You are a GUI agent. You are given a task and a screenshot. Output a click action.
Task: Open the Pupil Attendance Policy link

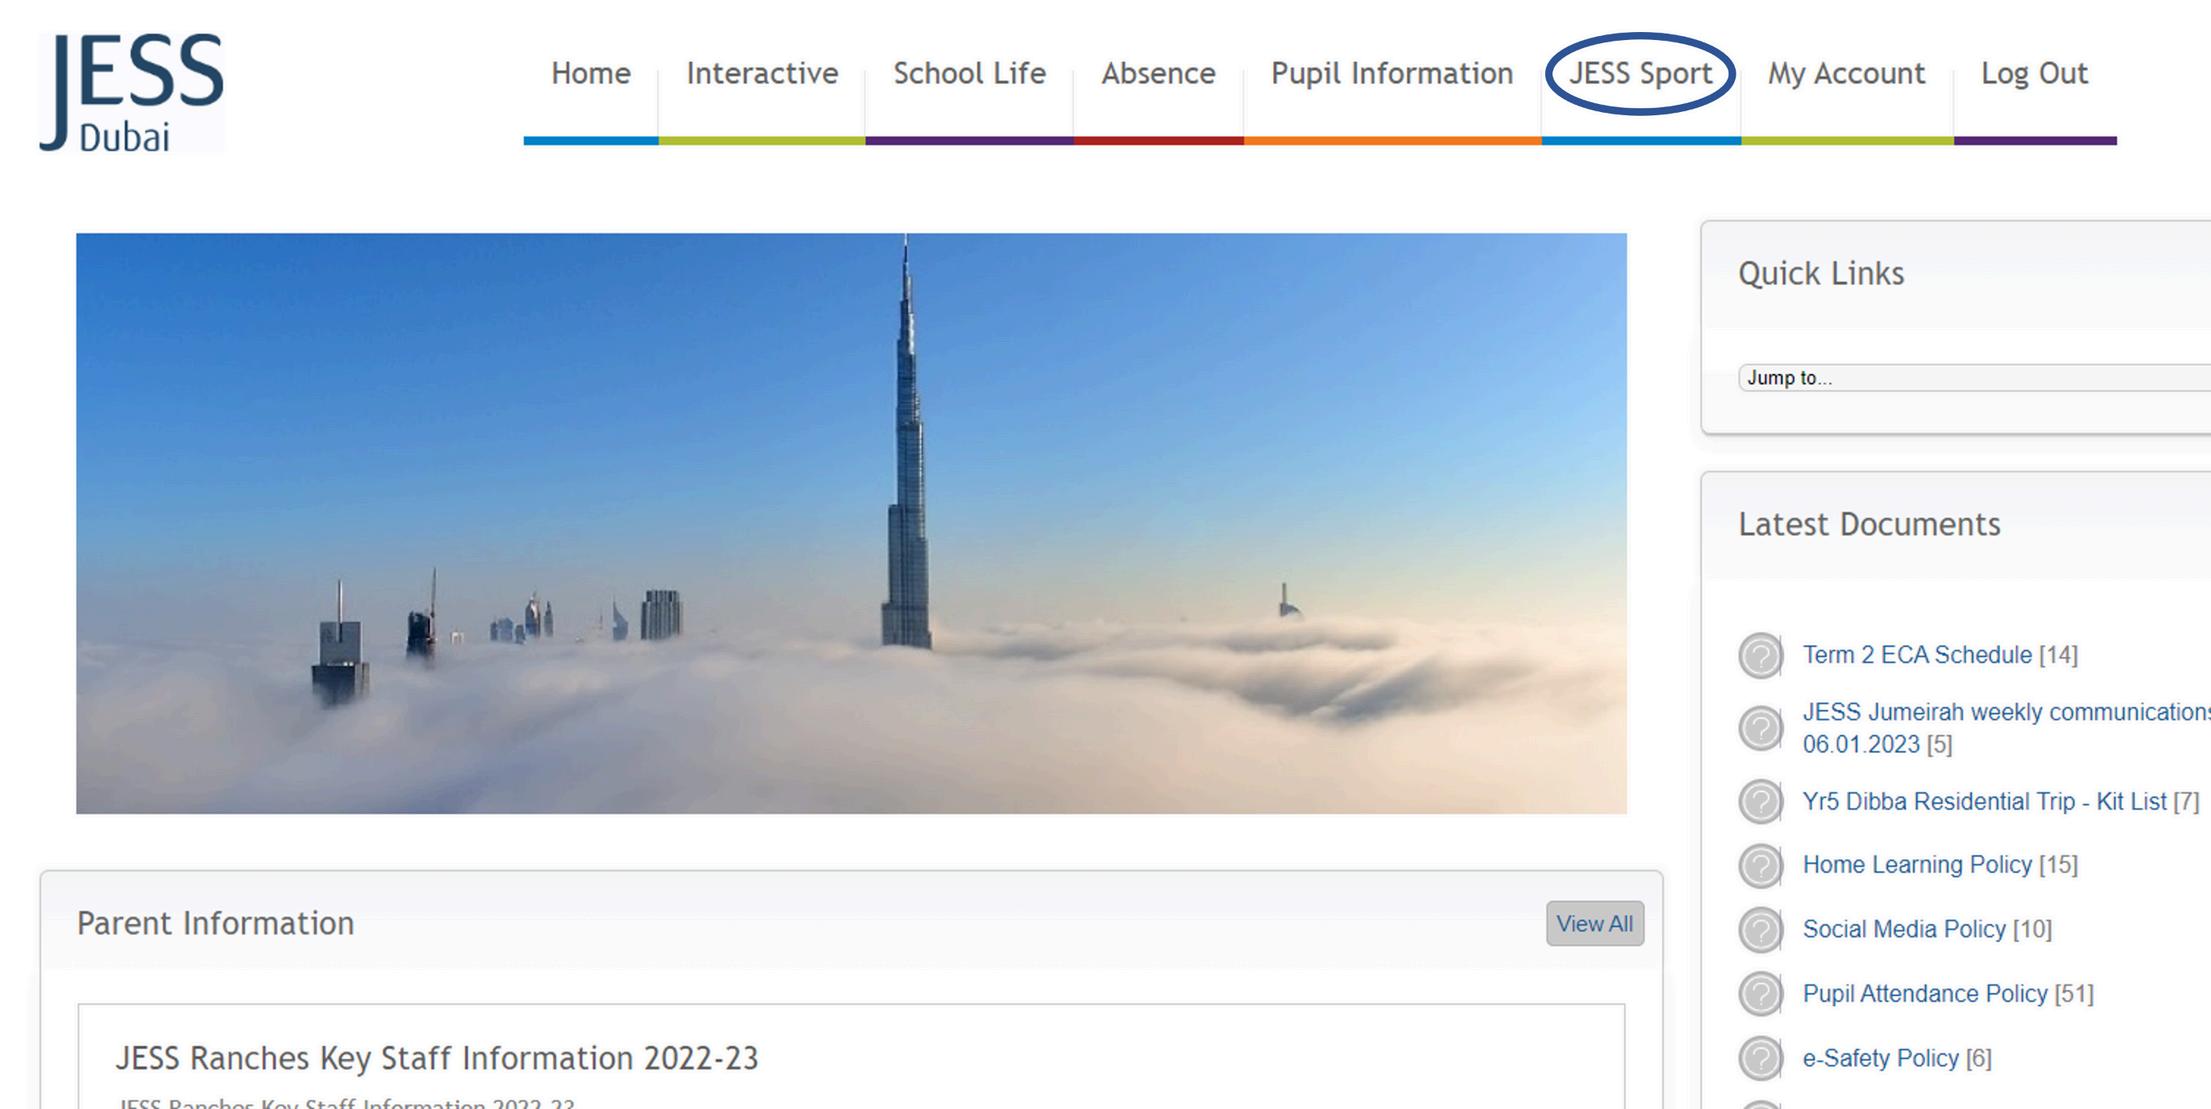coord(1924,994)
